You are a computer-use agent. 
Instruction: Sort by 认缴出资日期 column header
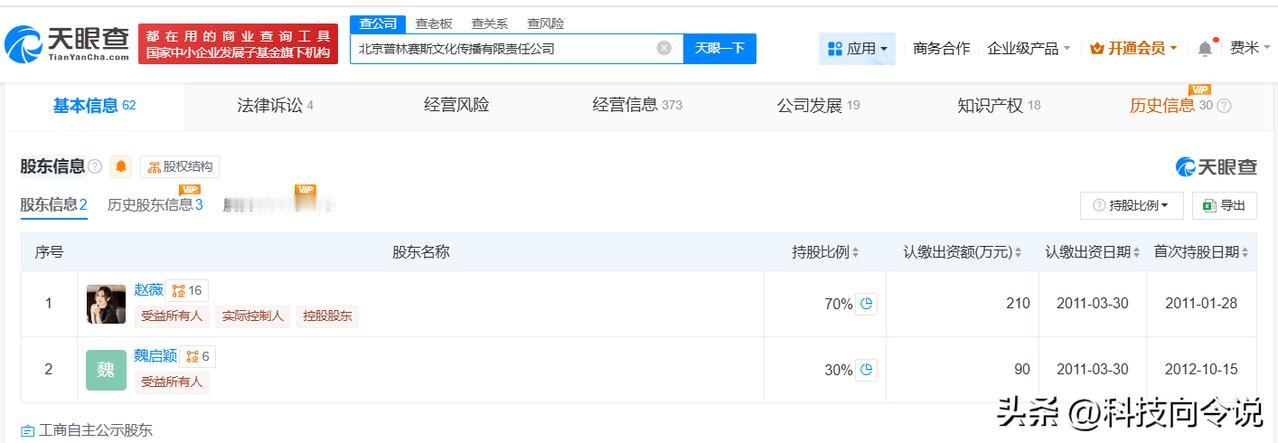pos(1093,252)
